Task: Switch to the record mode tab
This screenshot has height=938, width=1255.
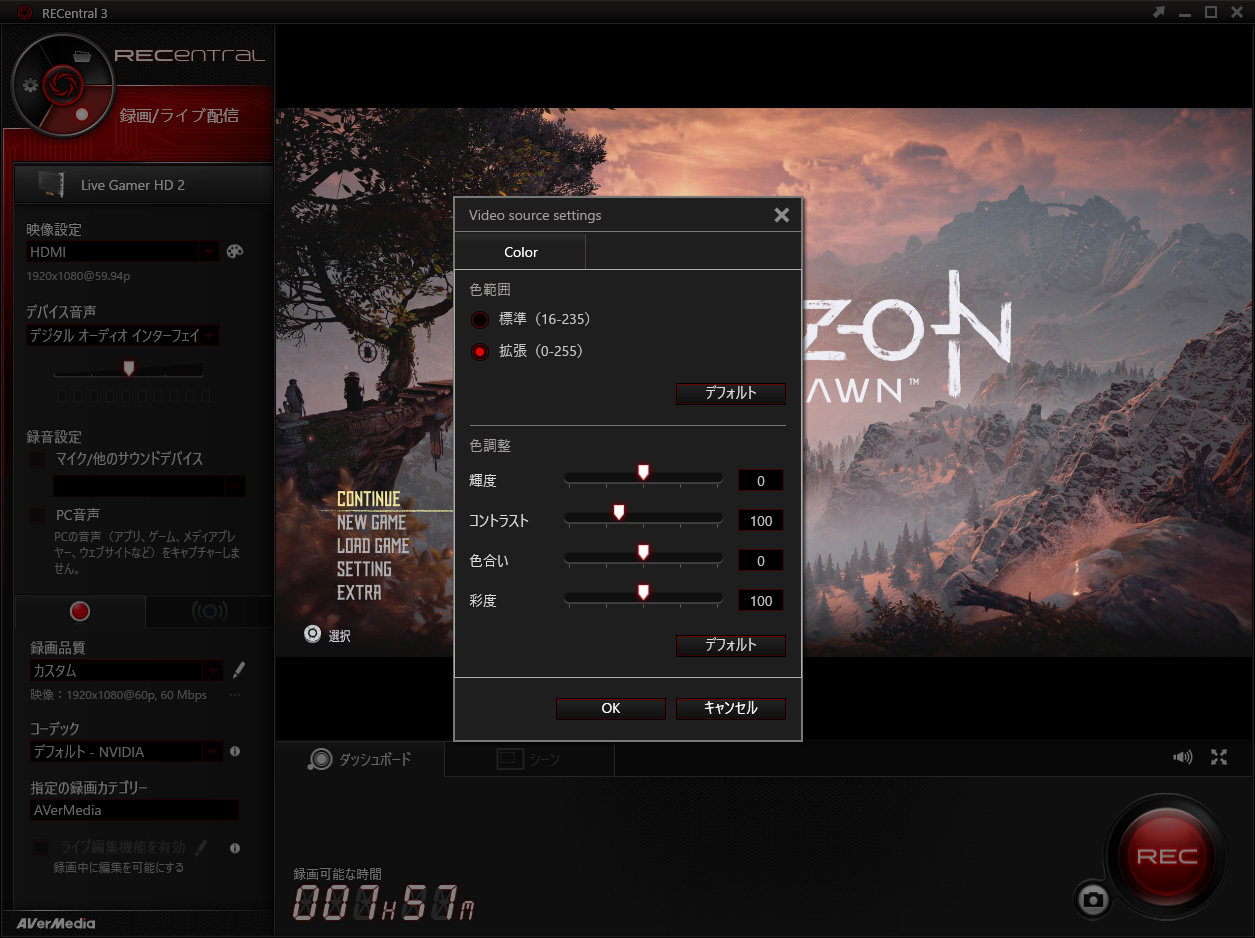Action: 80,611
